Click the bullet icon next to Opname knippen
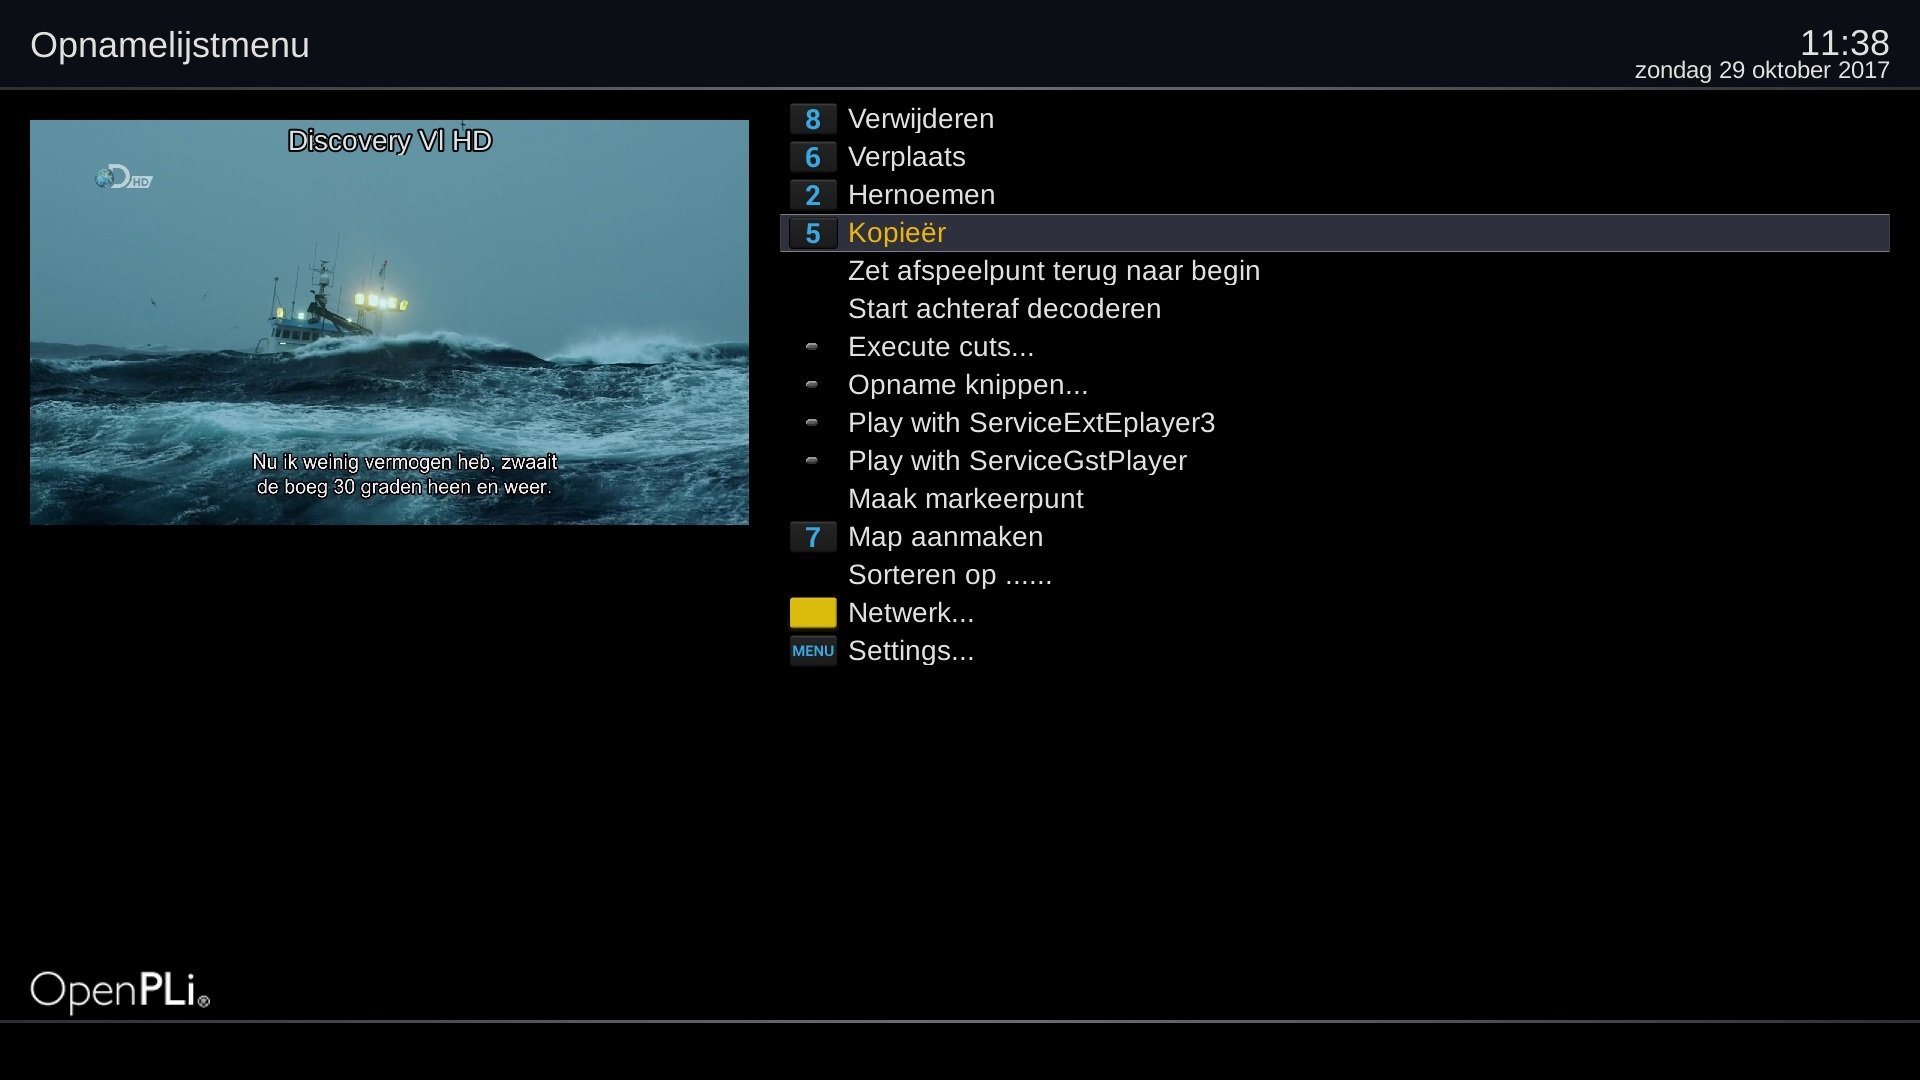This screenshot has height=1080, width=1920. tap(812, 385)
